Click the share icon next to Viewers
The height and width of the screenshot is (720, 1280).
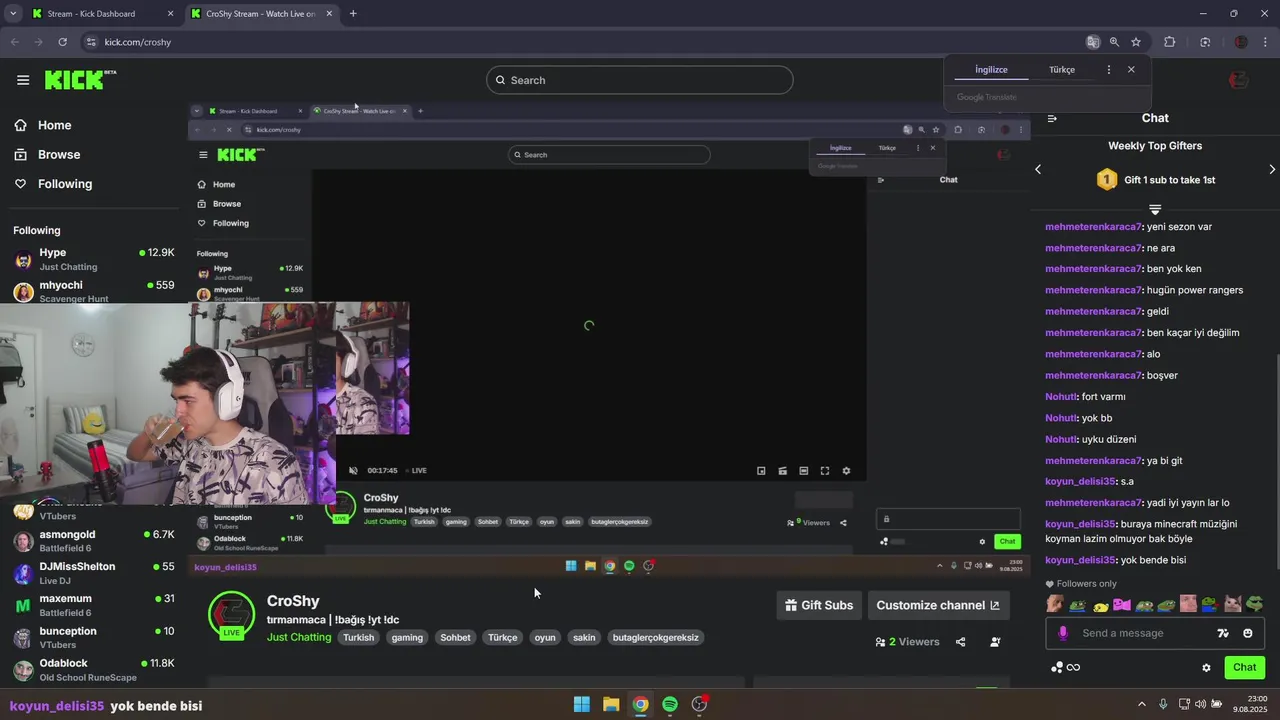tap(961, 642)
